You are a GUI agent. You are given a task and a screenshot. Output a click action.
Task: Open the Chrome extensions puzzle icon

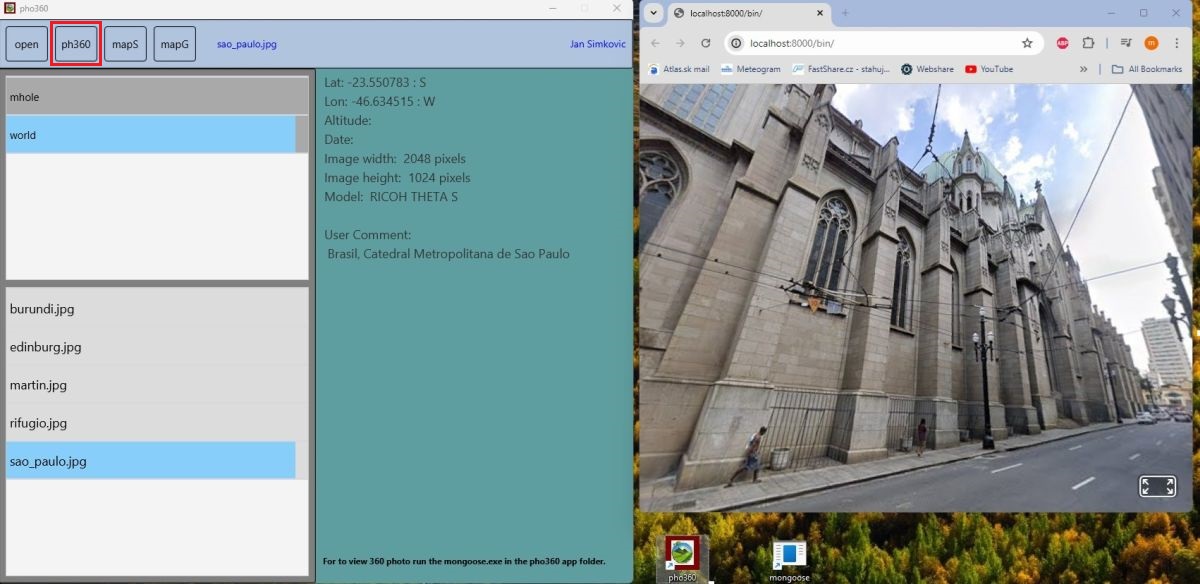[1088, 43]
